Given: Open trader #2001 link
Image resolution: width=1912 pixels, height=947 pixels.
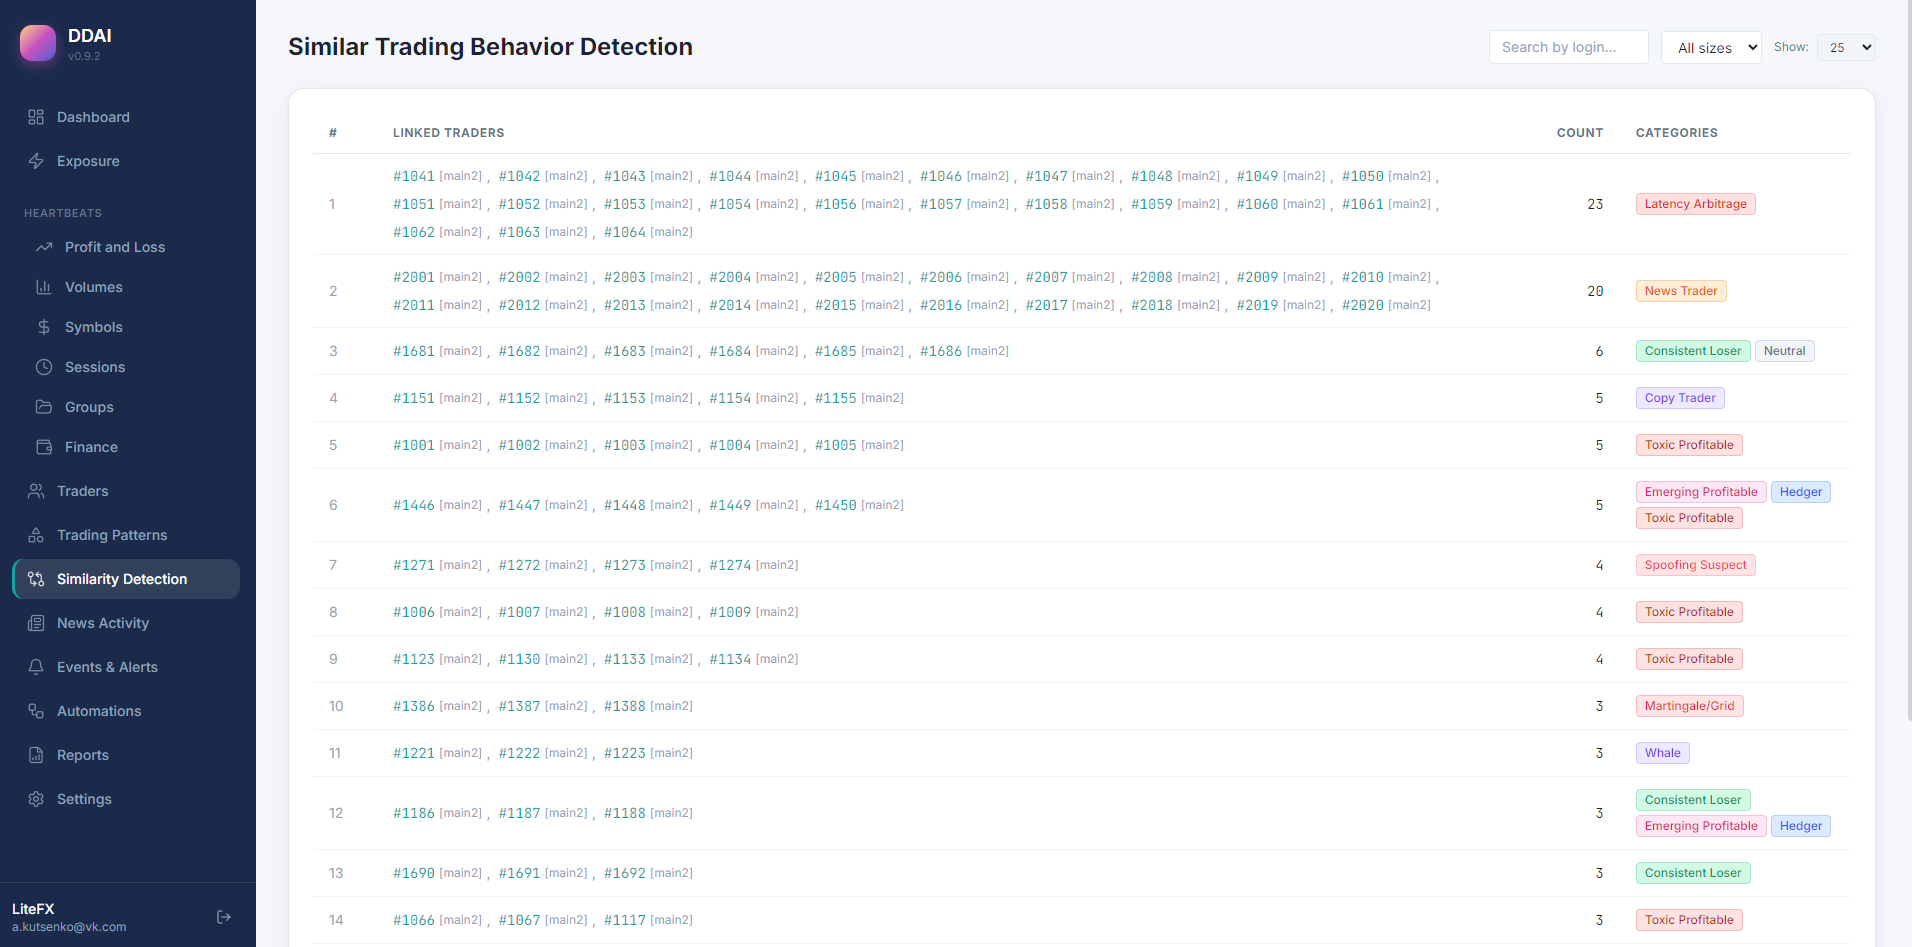Looking at the screenshot, I should 413,277.
